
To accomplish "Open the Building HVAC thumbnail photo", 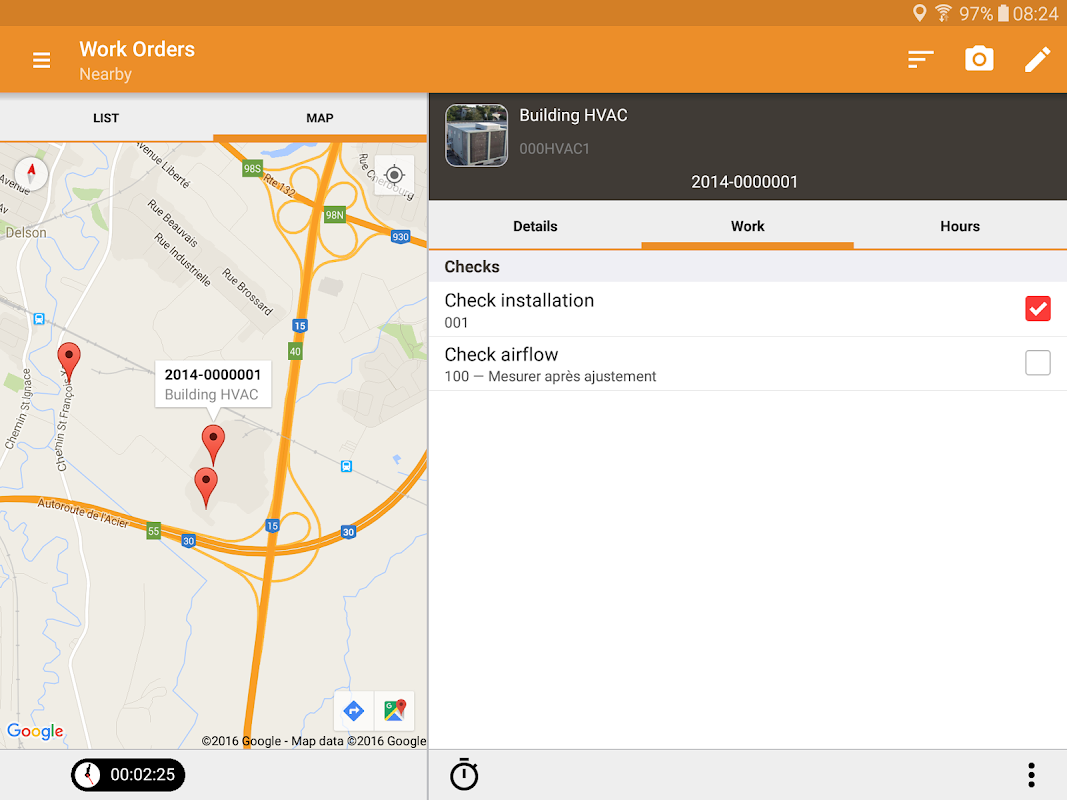I will pos(476,135).
